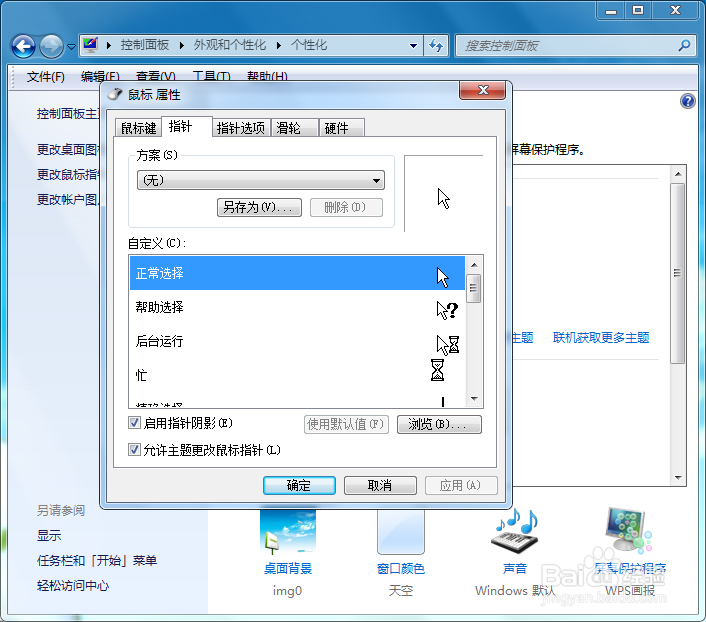Click theme list scroll-down arrow in Personalization window
706x622 pixels.
678,477
